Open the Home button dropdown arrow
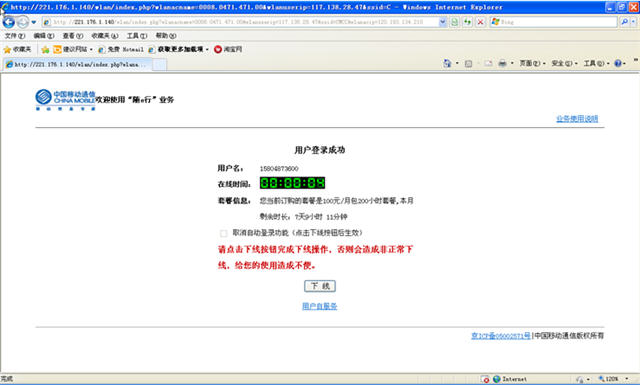The image size is (640, 385). coord(457,63)
